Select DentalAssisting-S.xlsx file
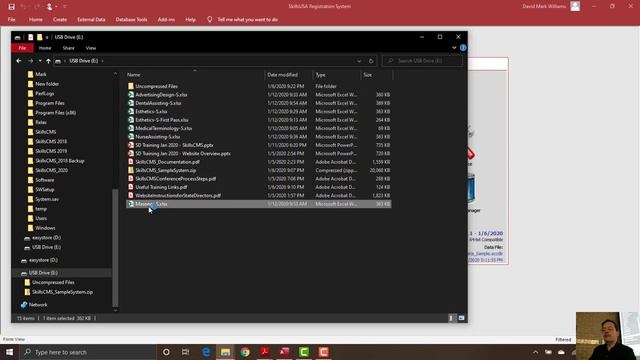This screenshot has height=360, width=640. click(158, 103)
